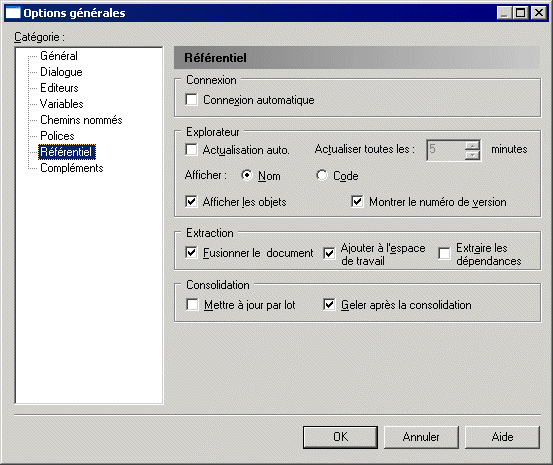Confirm with the OK button

point(340,437)
